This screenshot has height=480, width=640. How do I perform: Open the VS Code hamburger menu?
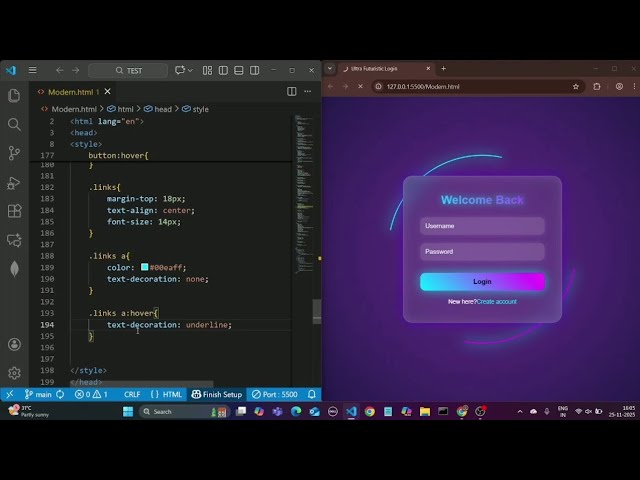(33, 70)
